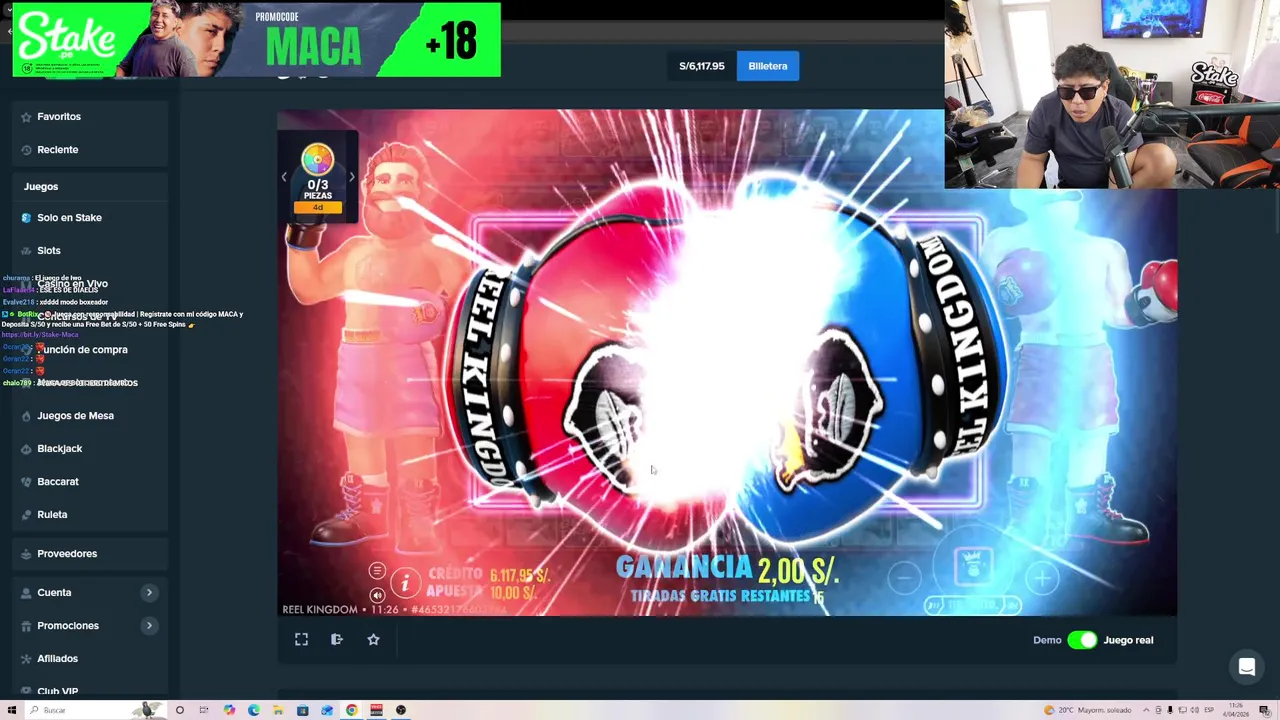
Task: Switch to Google Chrome in taskbar
Action: coord(351,710)
